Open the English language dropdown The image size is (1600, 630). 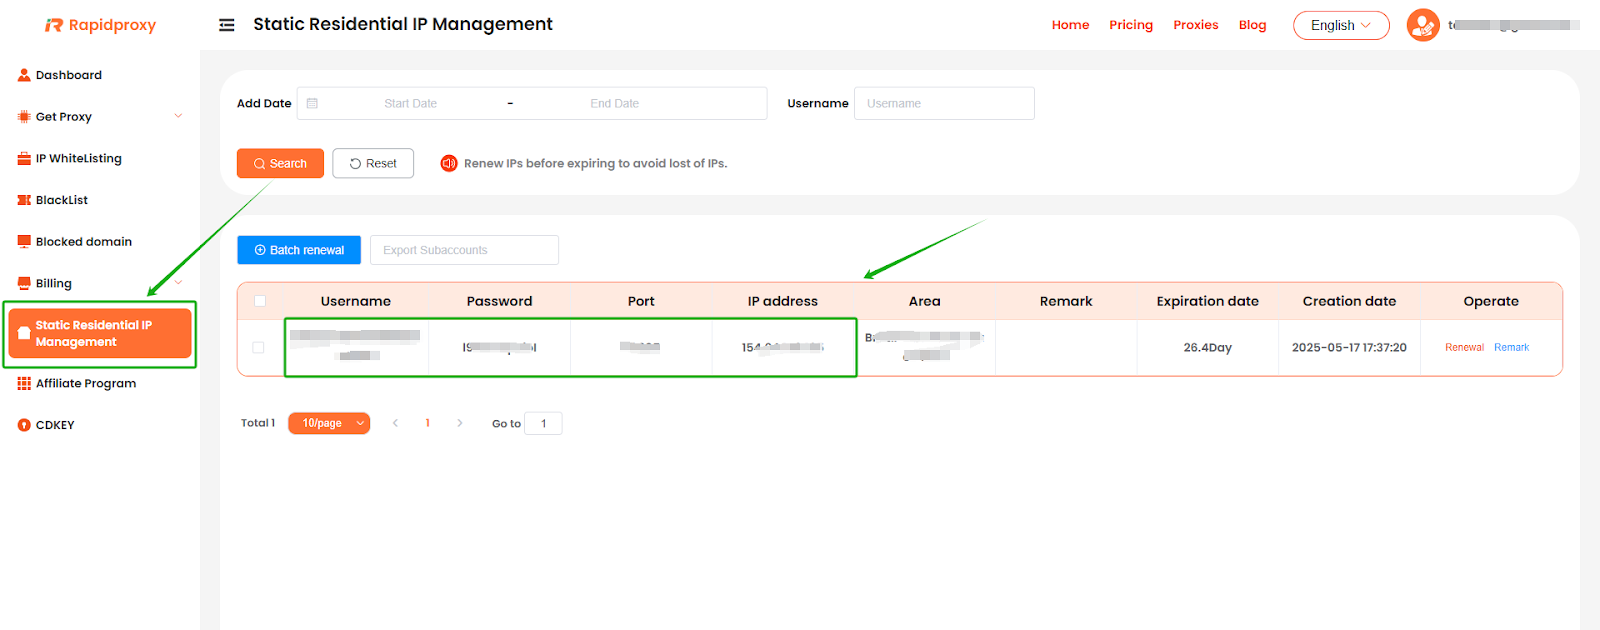[1340, 25]
